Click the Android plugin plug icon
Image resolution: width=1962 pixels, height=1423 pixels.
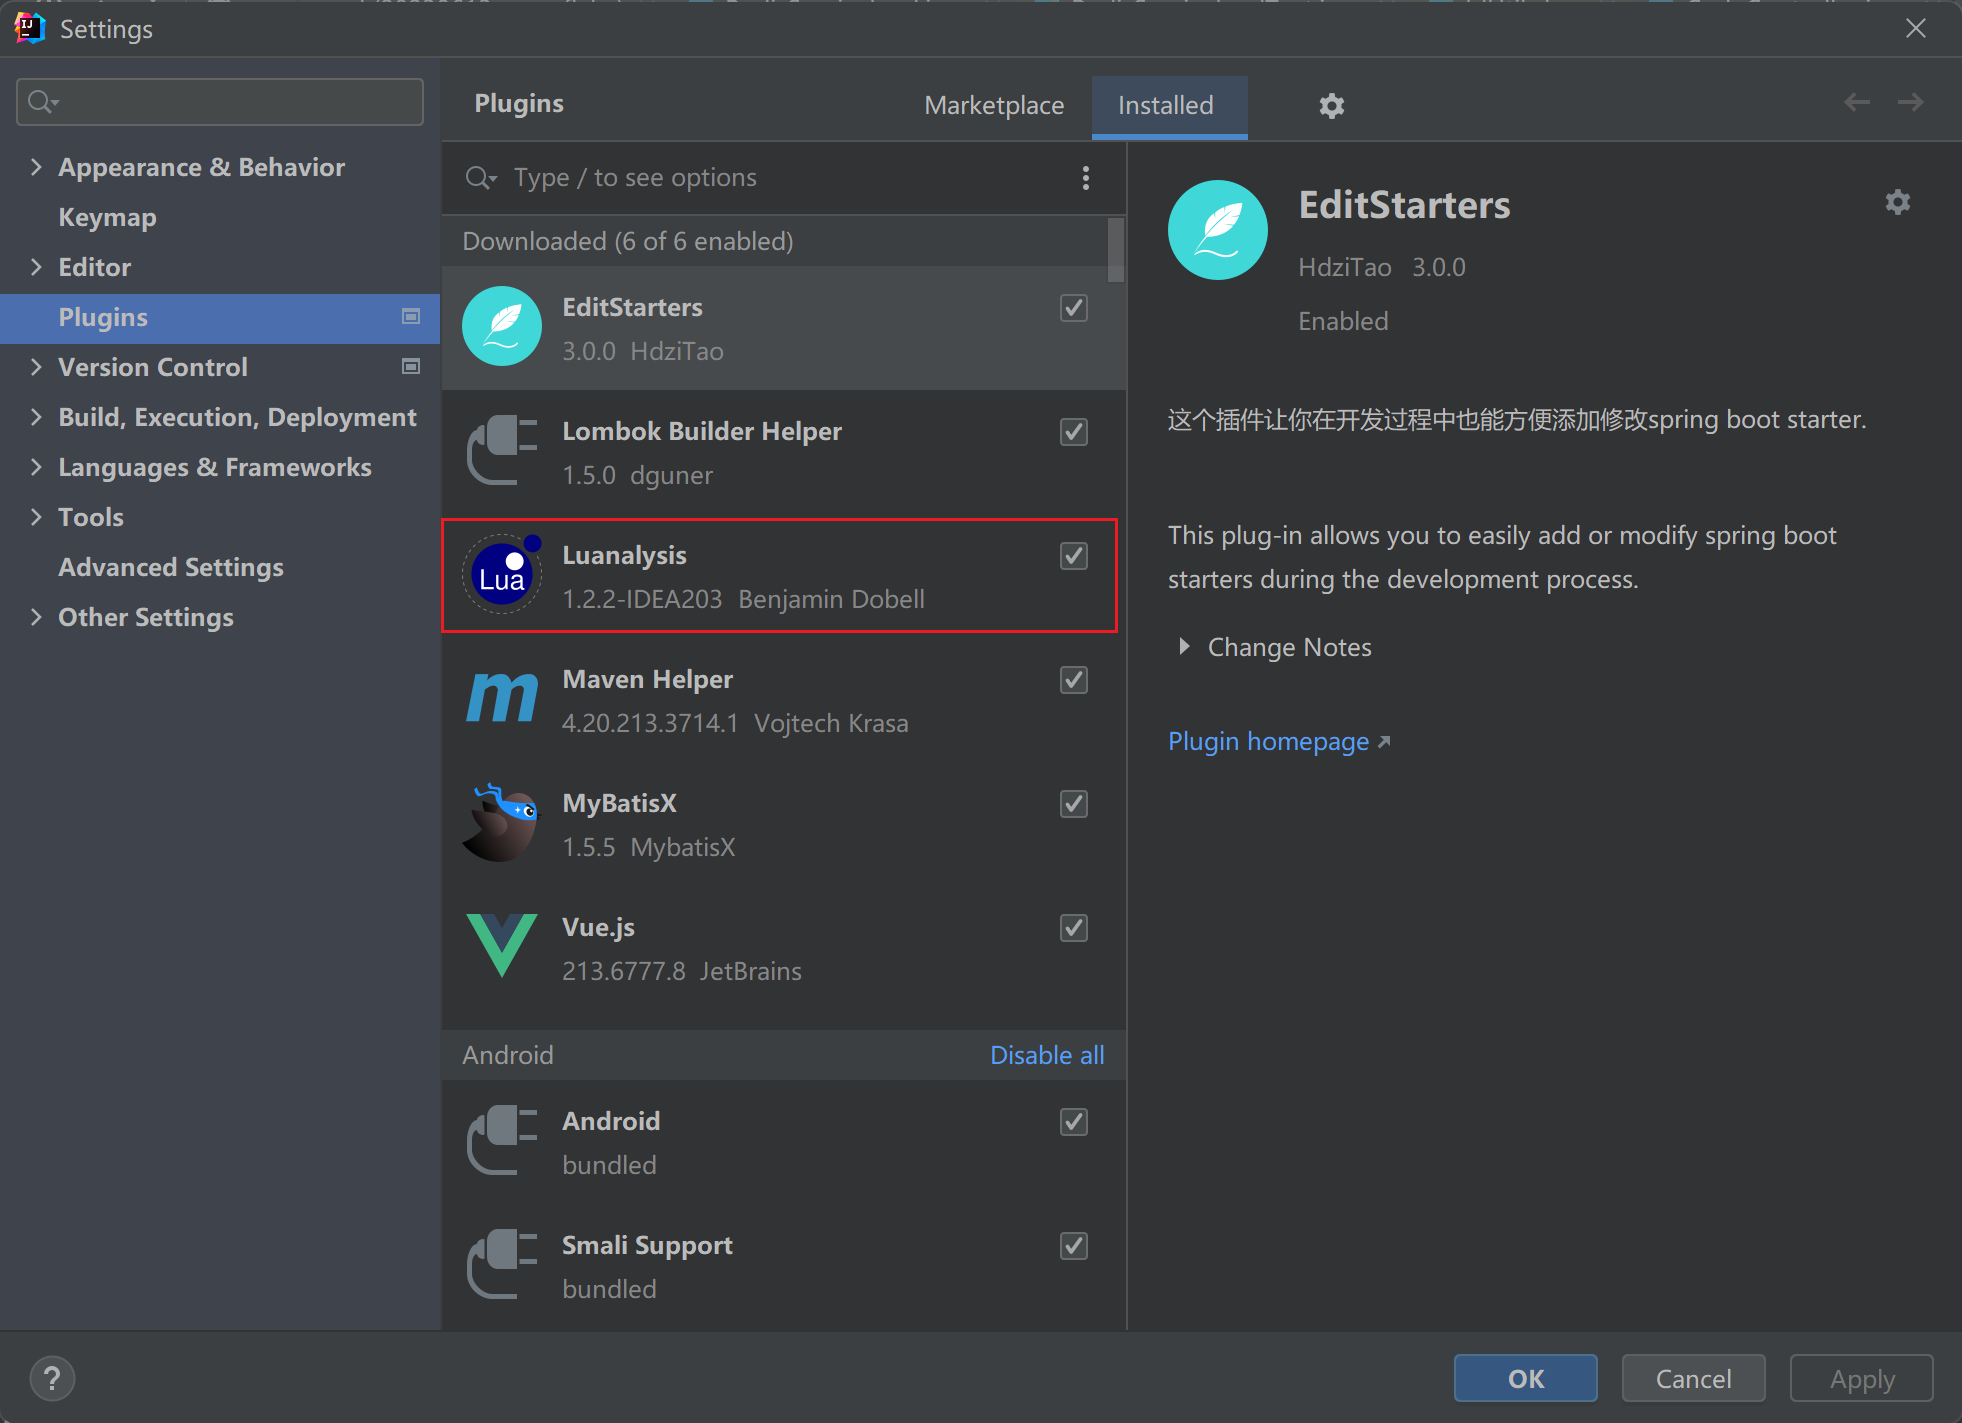pos(502,1141)
